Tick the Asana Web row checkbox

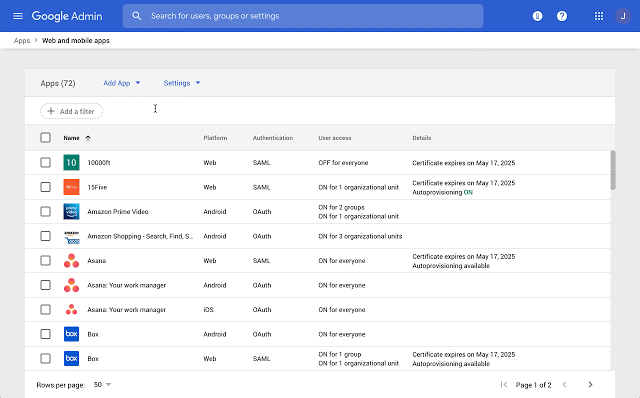pos(45,260)
